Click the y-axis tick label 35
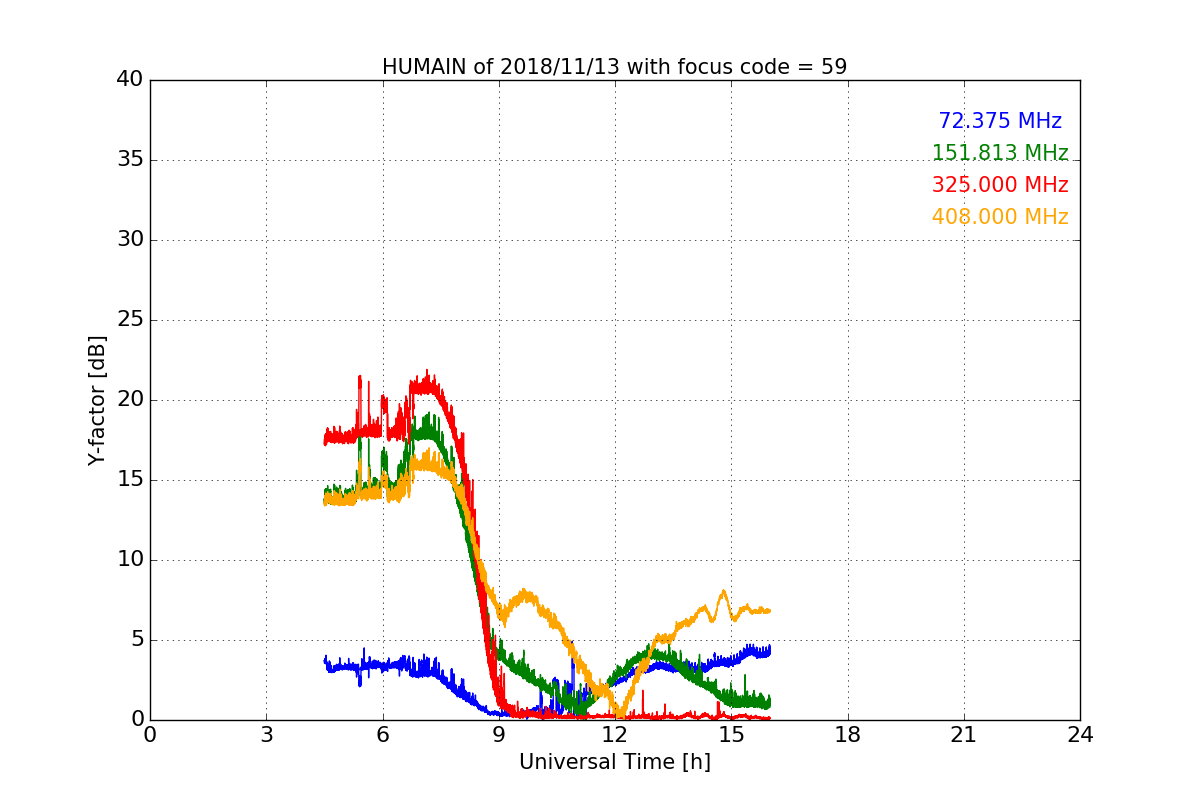The width and height of the screenshot is (1200, 800). [130, 160]
